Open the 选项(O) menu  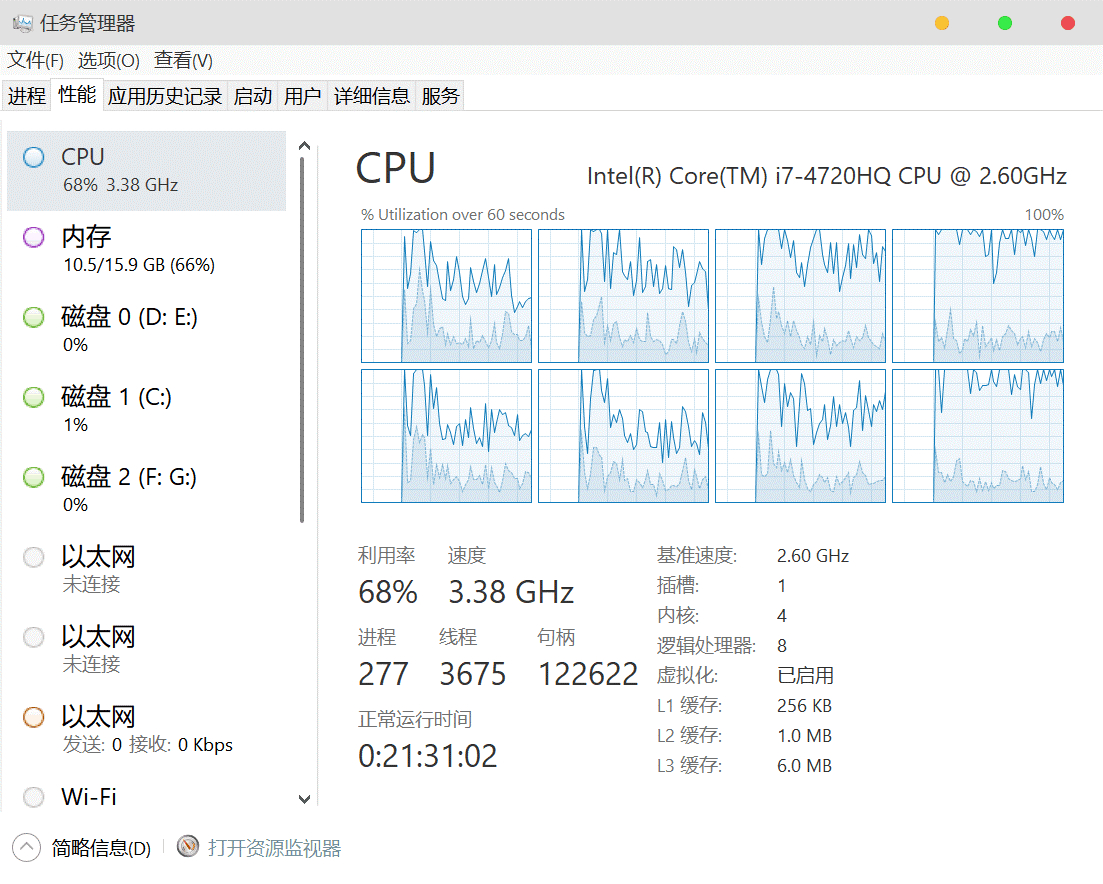tap(109, 61)
